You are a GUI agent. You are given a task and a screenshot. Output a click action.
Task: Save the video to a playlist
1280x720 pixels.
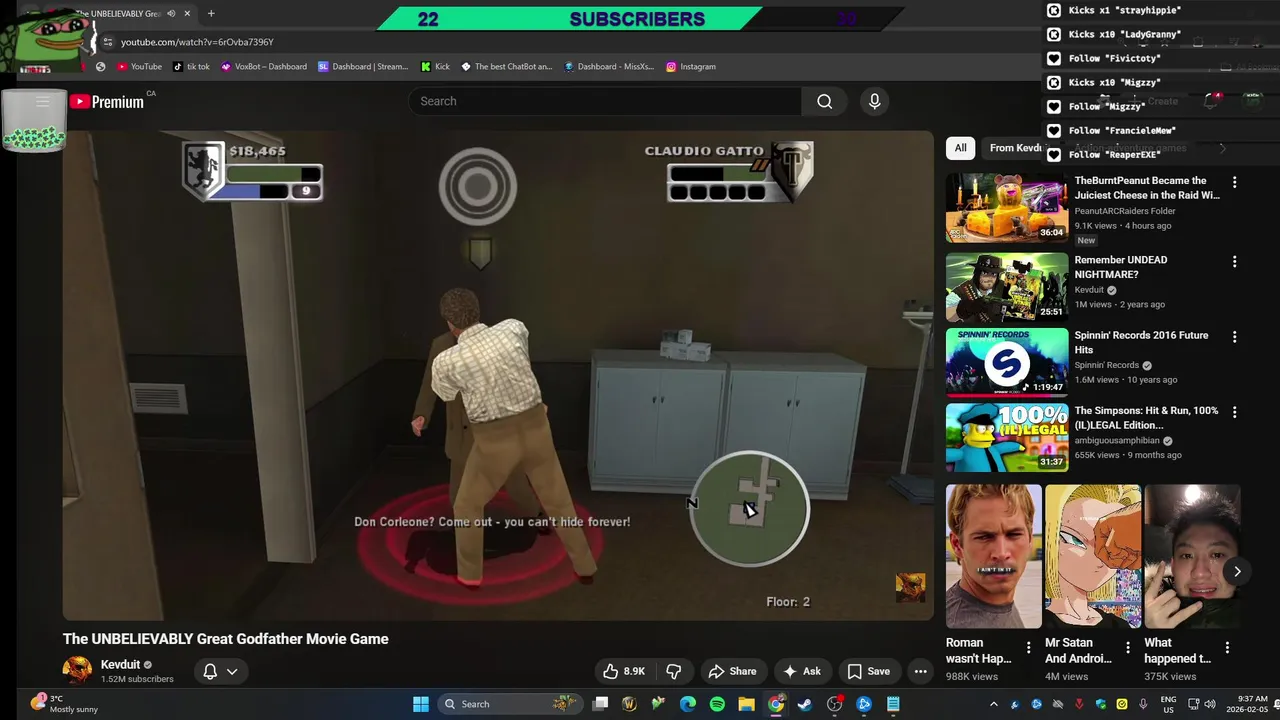pos(868,671)
